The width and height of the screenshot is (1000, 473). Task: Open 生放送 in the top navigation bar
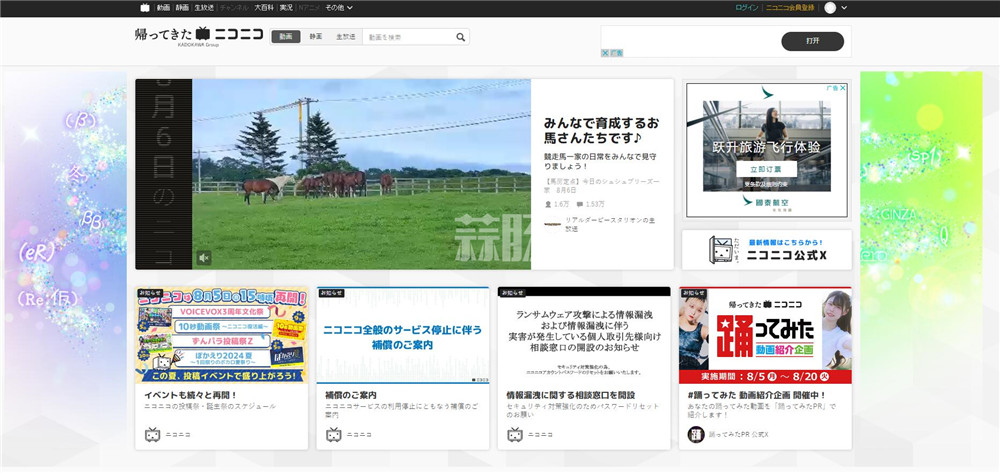pos(204,8)
